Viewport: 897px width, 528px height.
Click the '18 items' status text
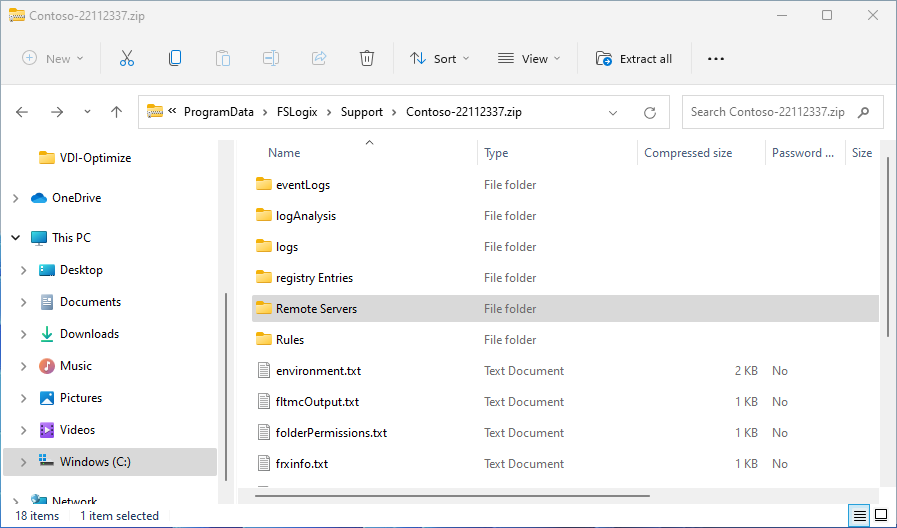37,516
